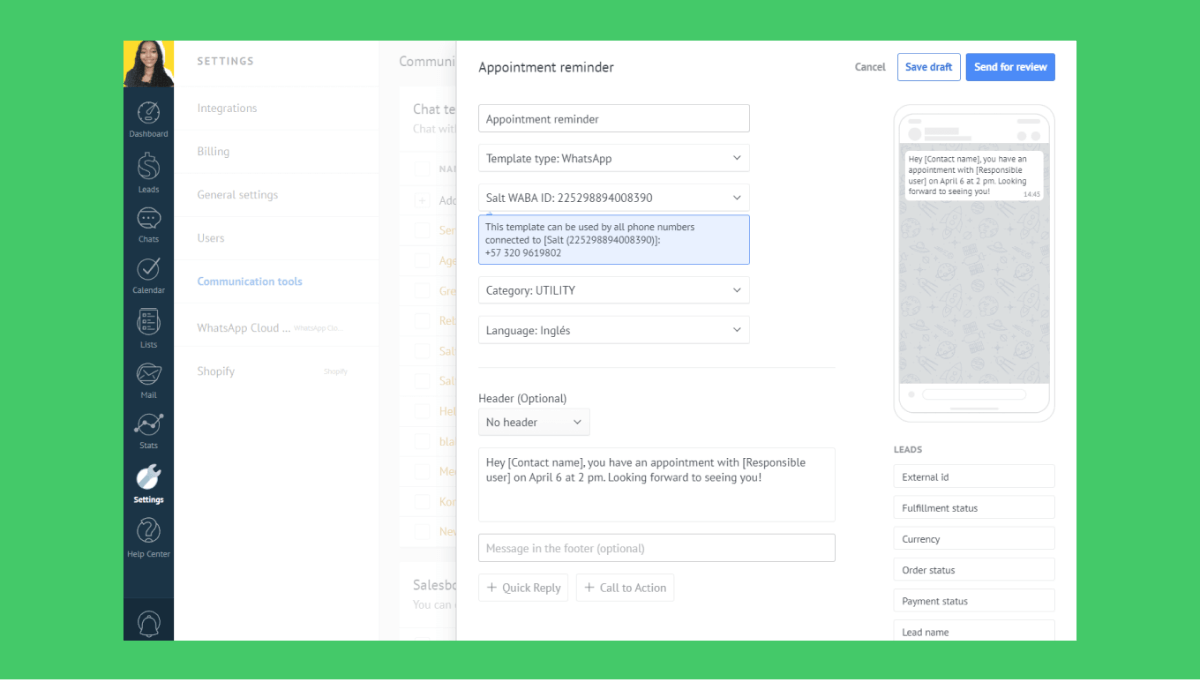1200x680 pixels.
Task: Click the Send for review button
Action: pos(1010,67)
